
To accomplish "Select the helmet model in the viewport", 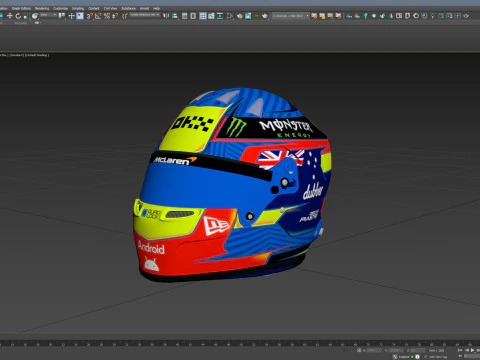I will (232, 185).
